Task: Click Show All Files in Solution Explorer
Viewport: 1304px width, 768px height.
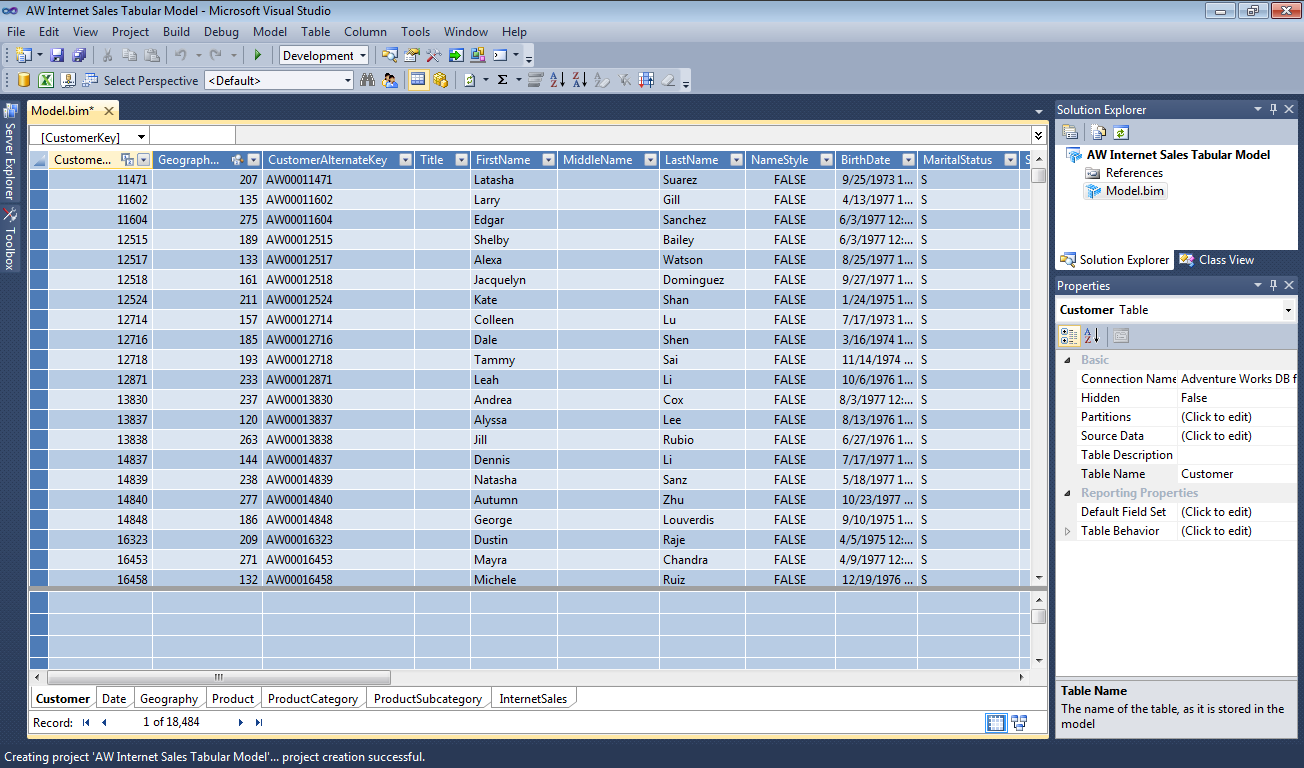Action: click(1098, 132)
